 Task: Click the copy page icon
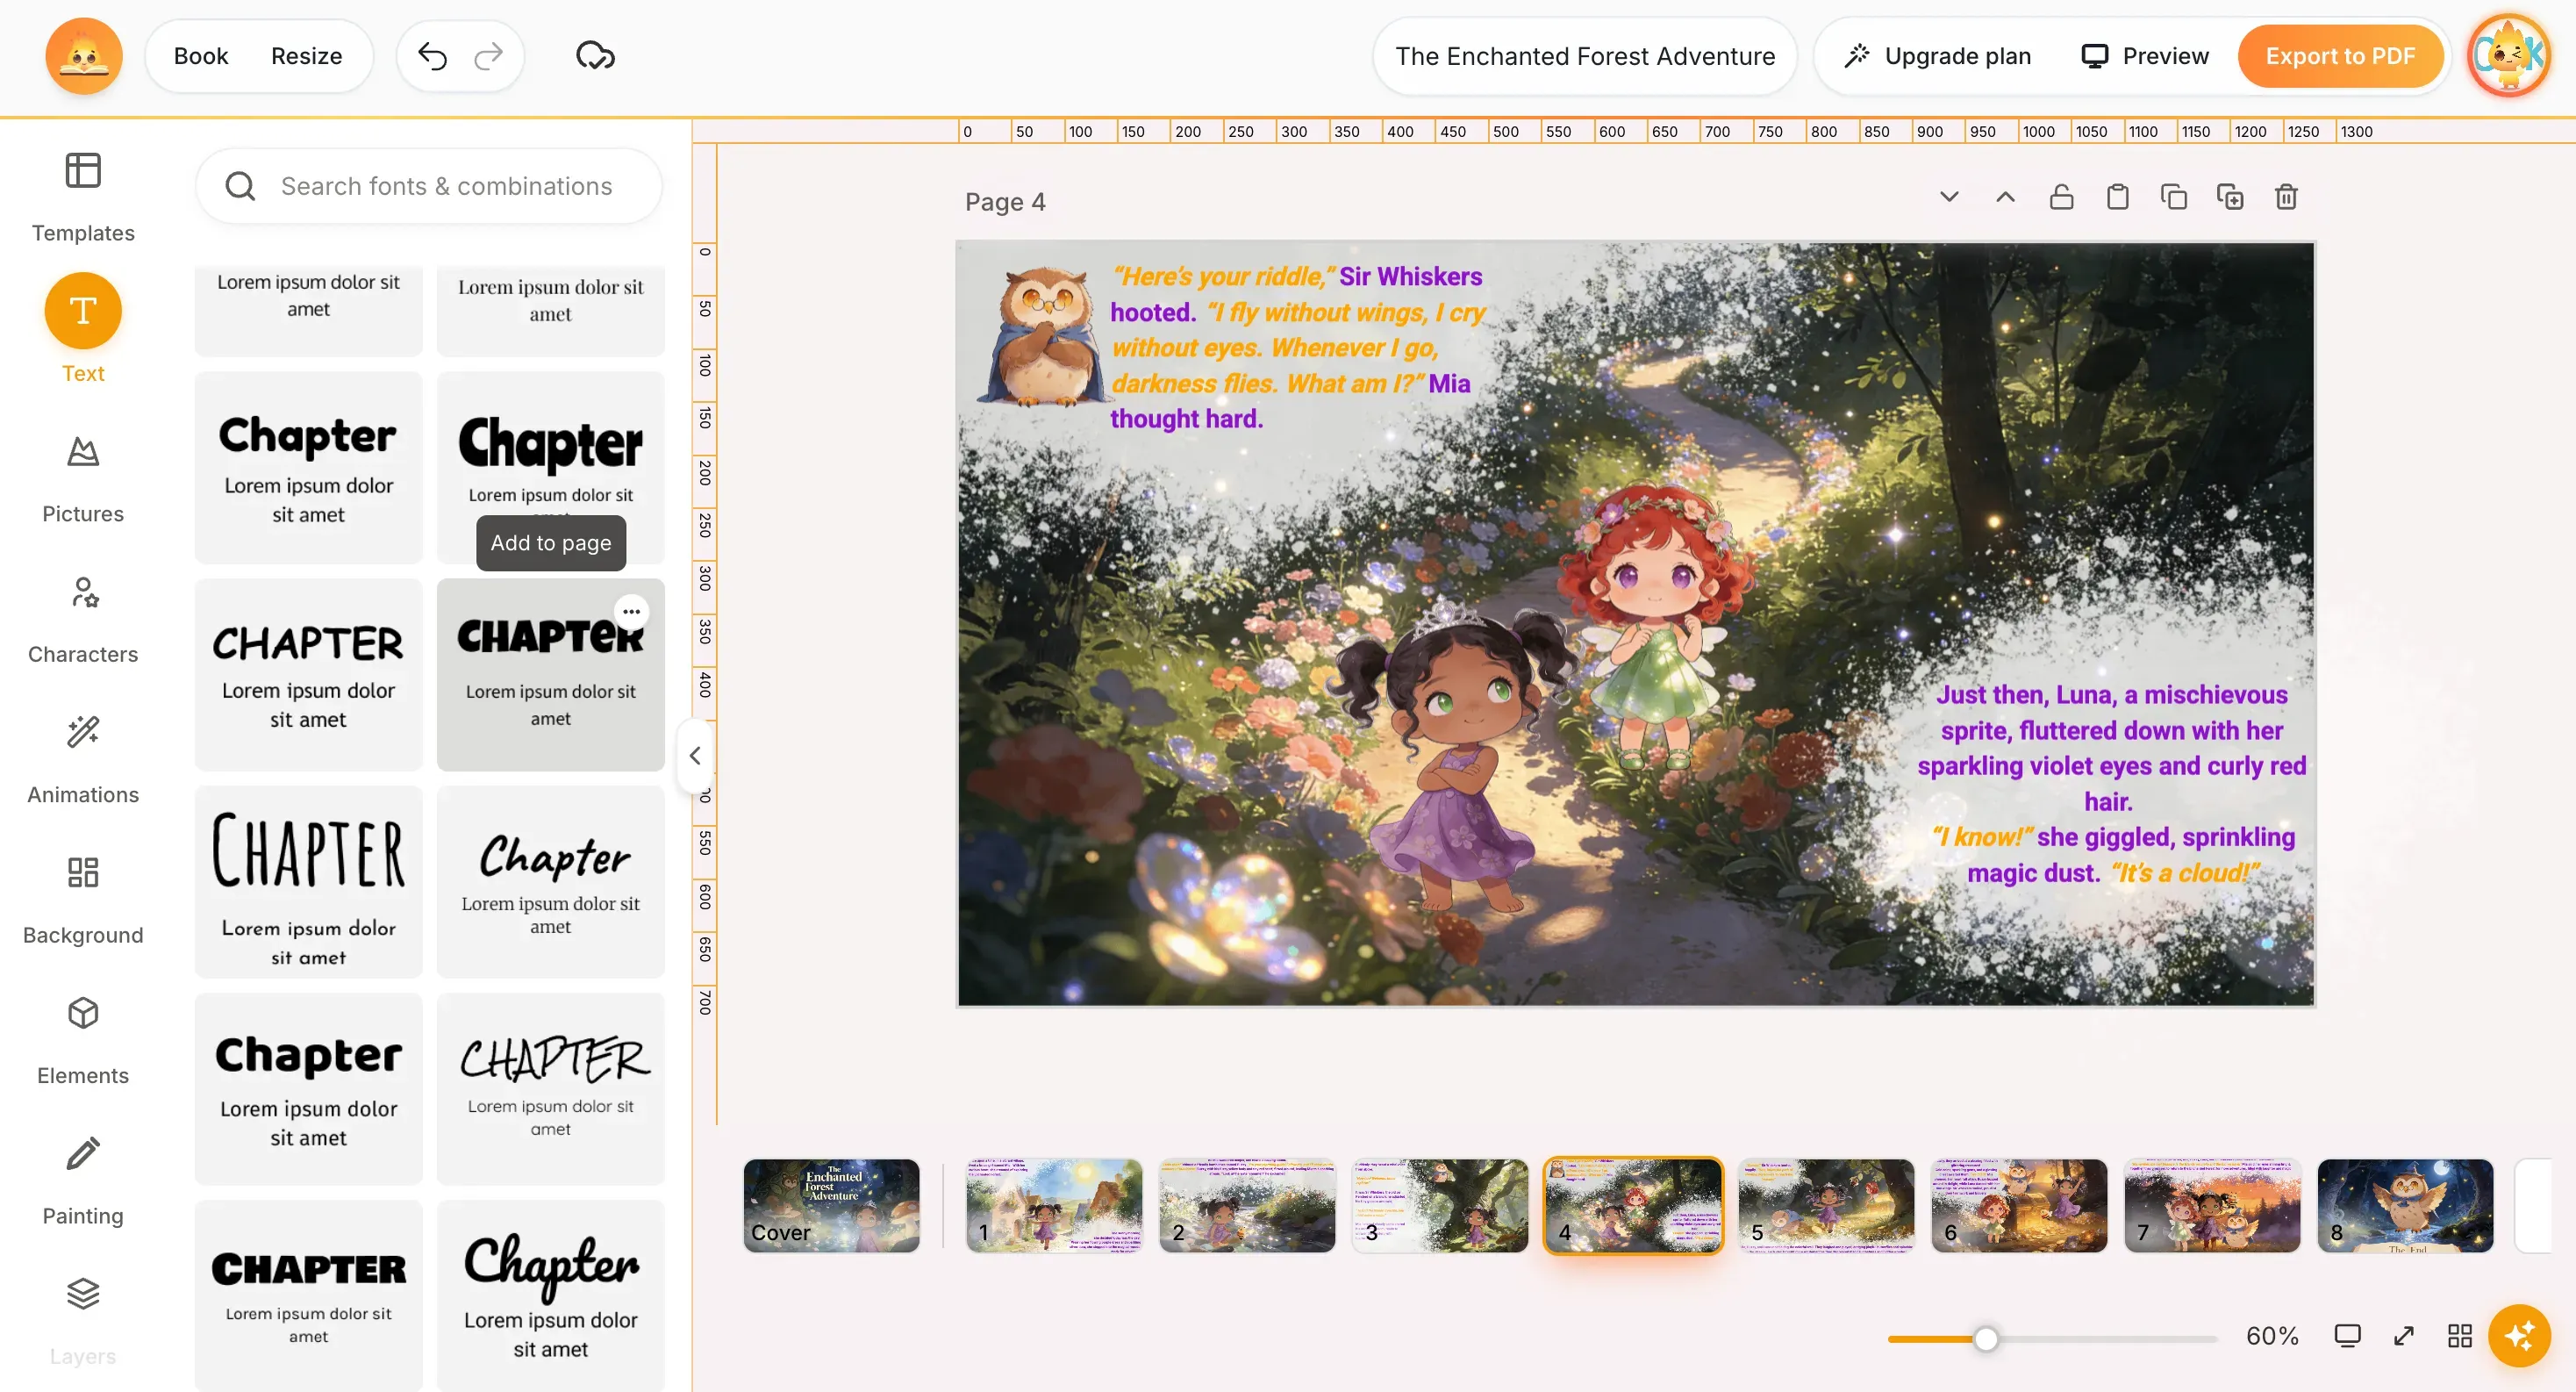tap(2173, 196)
